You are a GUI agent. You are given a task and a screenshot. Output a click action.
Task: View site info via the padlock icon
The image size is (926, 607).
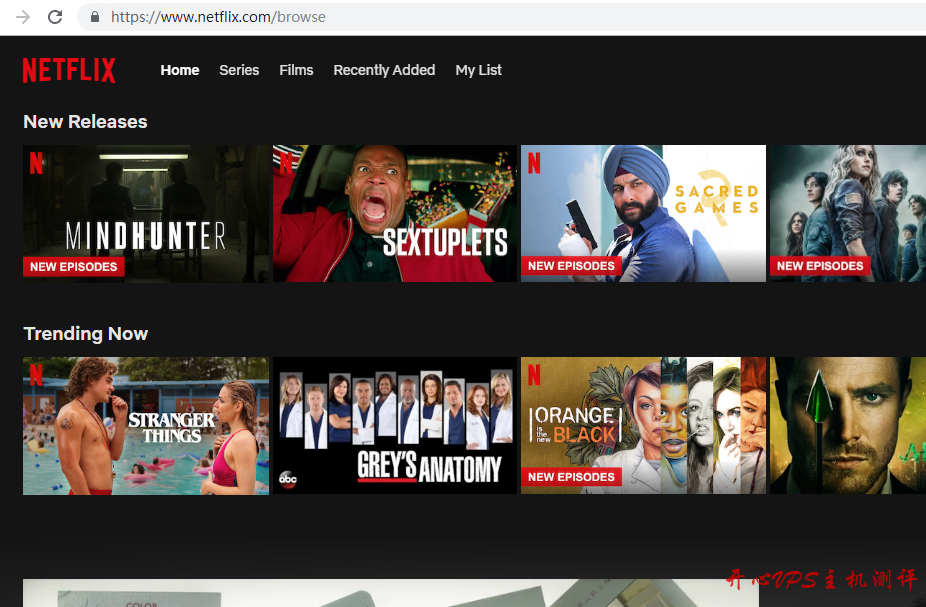pyautogui.click(x=94, y=17)
